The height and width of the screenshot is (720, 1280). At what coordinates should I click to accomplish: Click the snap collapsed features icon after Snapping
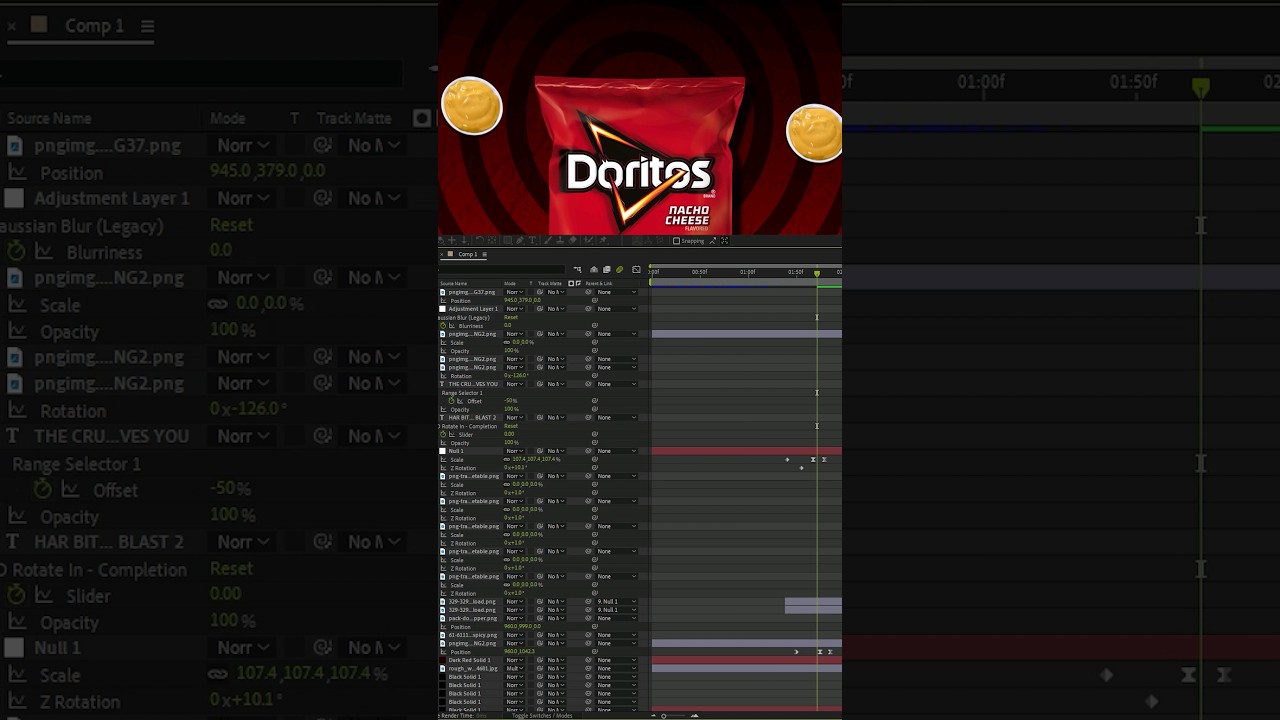[724, 241]
